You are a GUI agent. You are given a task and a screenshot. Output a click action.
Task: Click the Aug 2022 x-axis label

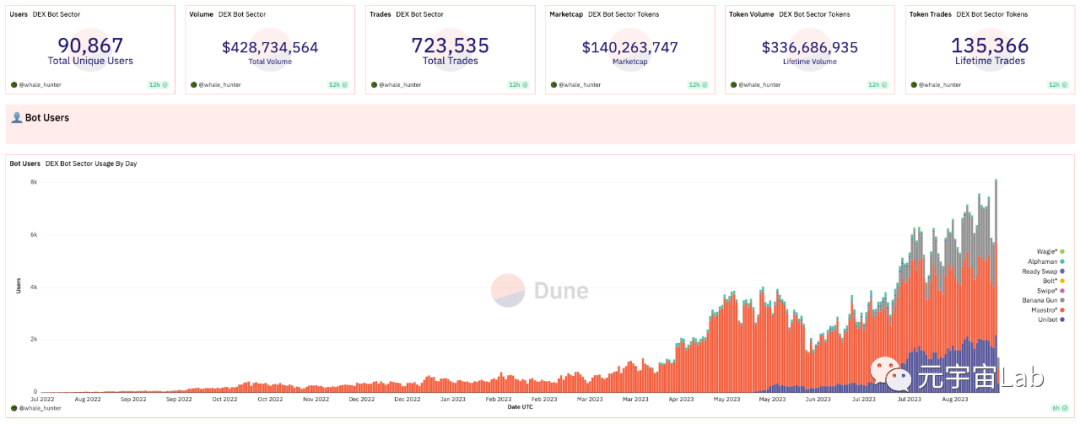[x=88, y=399]
